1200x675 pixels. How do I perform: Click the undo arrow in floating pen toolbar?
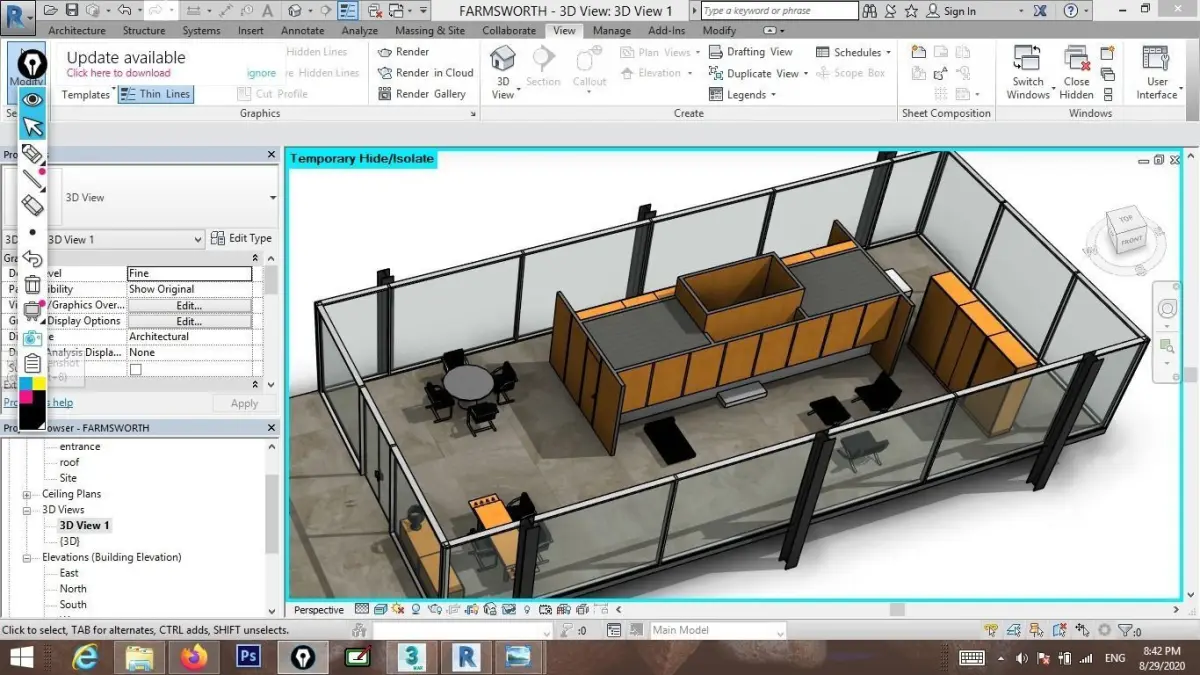(33, 260)
